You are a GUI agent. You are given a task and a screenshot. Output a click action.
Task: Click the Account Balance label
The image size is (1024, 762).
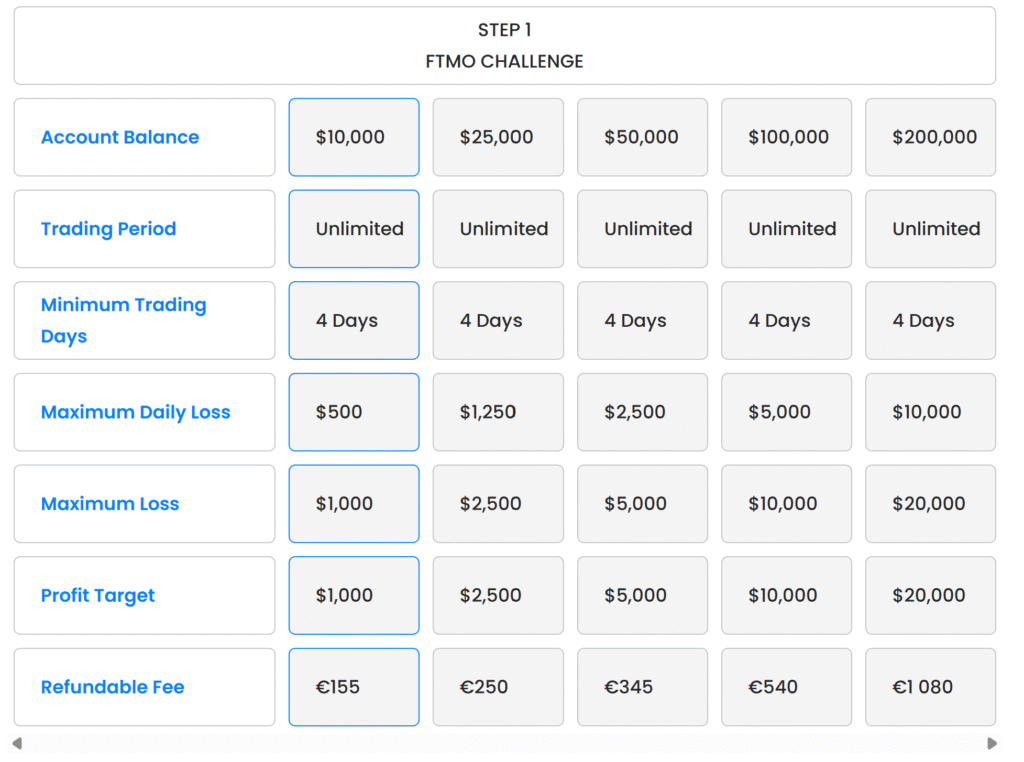[120, 137]
